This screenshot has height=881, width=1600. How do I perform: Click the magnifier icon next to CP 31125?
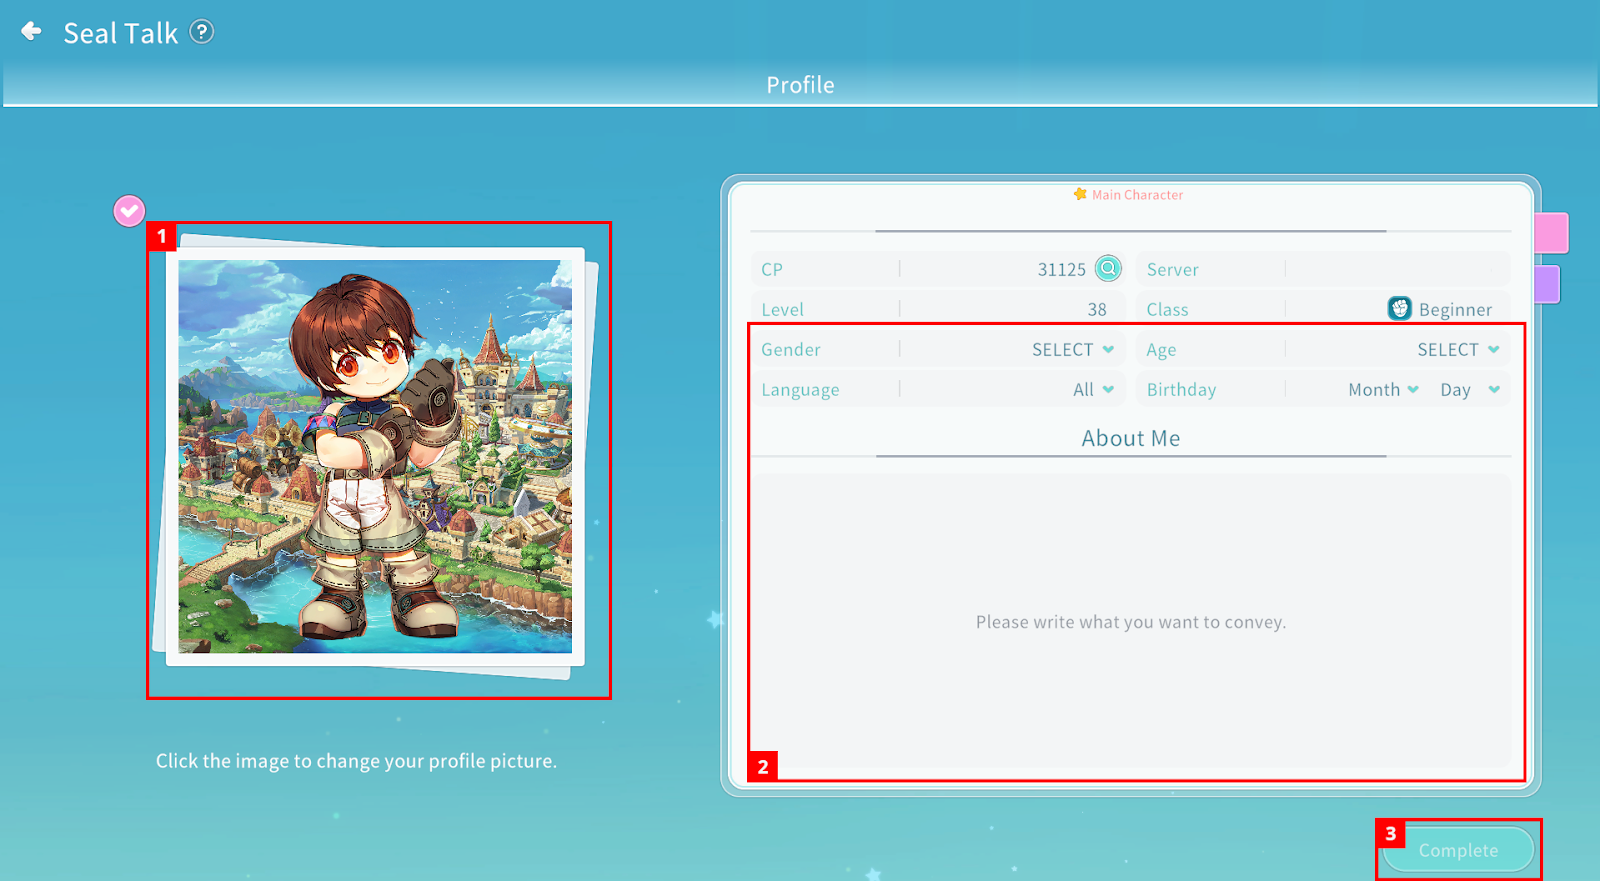click(1108, 269)
